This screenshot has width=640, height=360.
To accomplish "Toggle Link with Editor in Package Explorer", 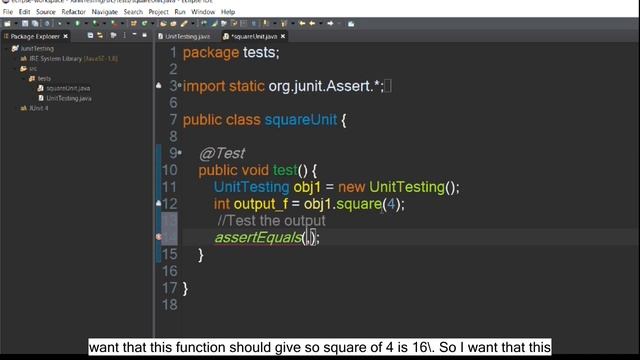I will pos(100,36).
